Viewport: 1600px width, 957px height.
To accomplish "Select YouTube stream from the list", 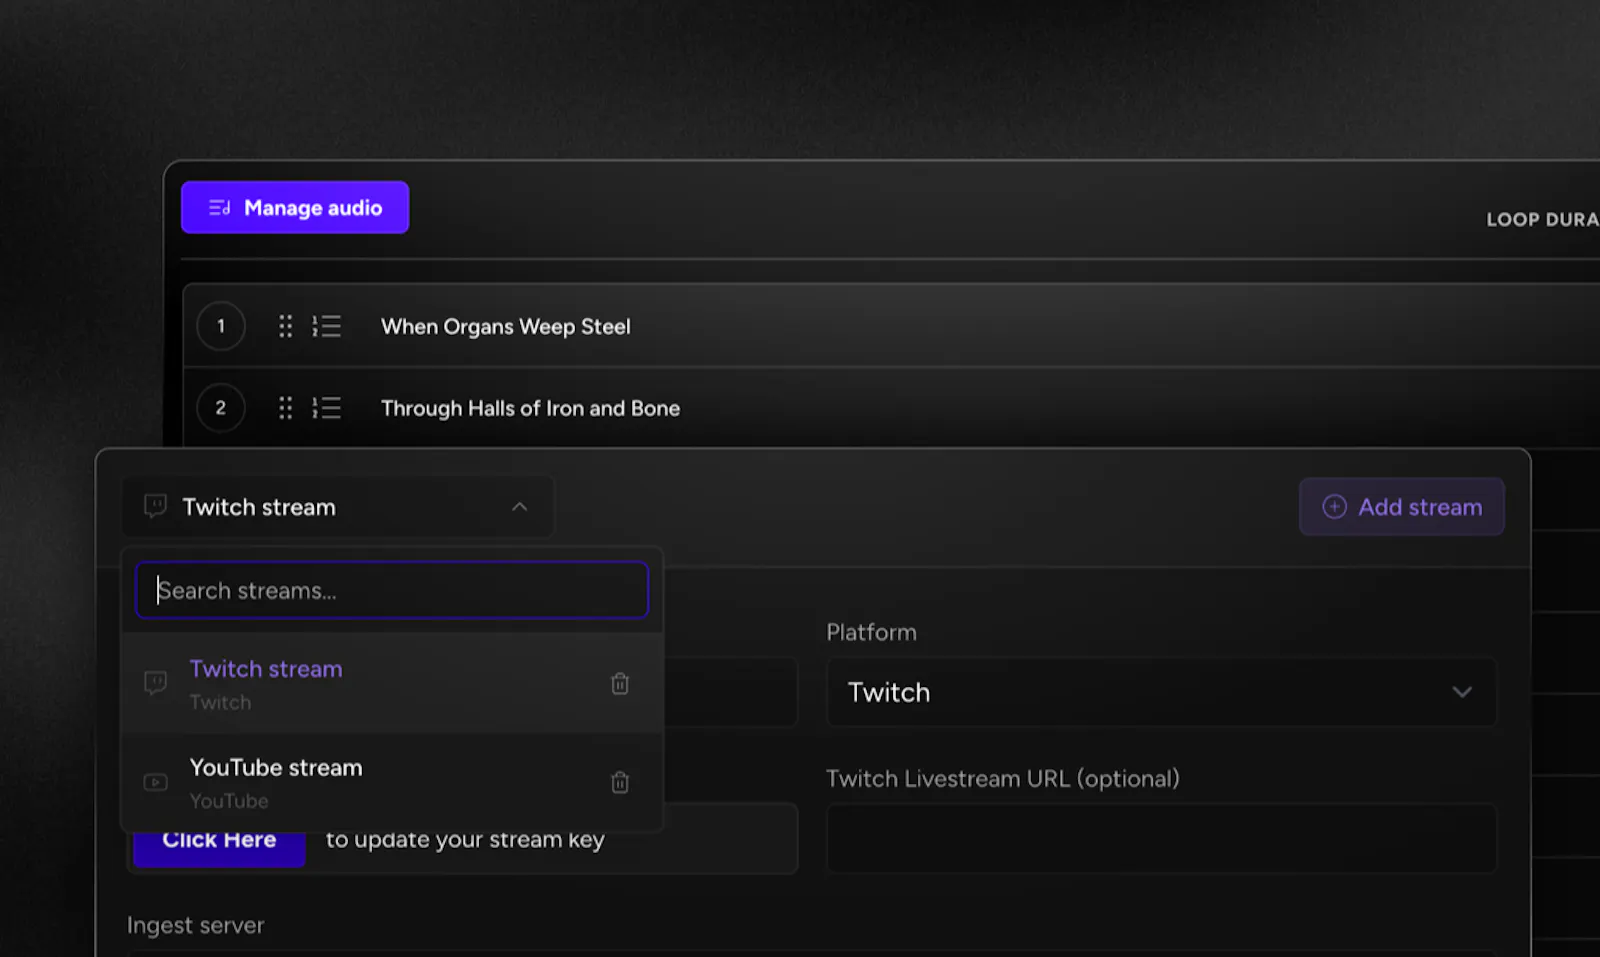I will click(x=392, y=782).
